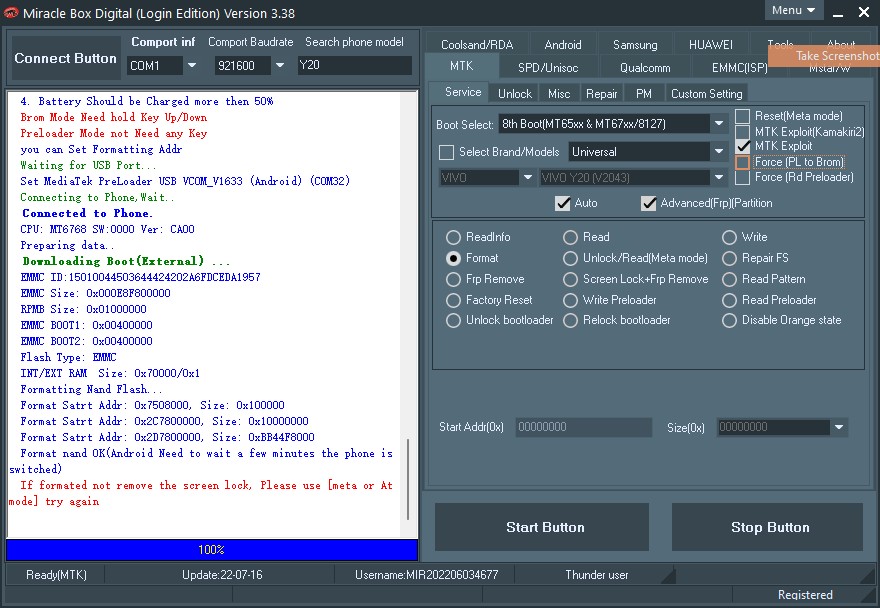Click the Stop Button
This screenshot has height=608, width=880.
[x=767, y=527]
